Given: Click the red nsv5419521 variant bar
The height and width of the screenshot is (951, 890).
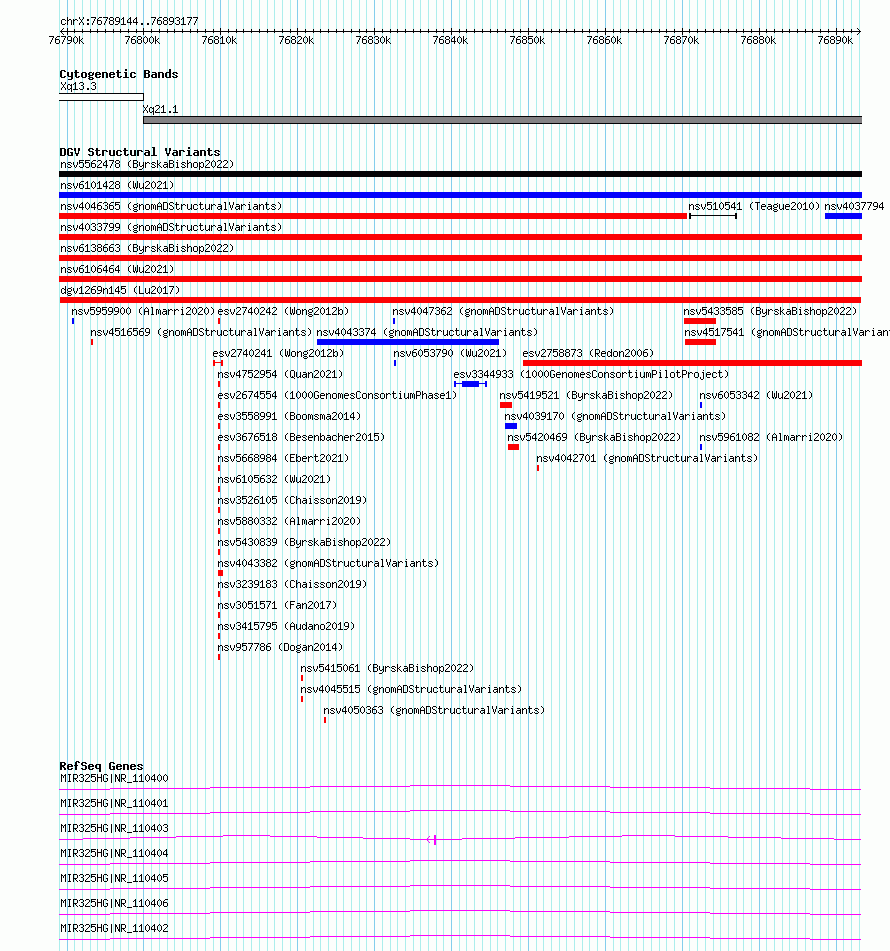Looking at the screenshot, I should (x=505, y=405).
